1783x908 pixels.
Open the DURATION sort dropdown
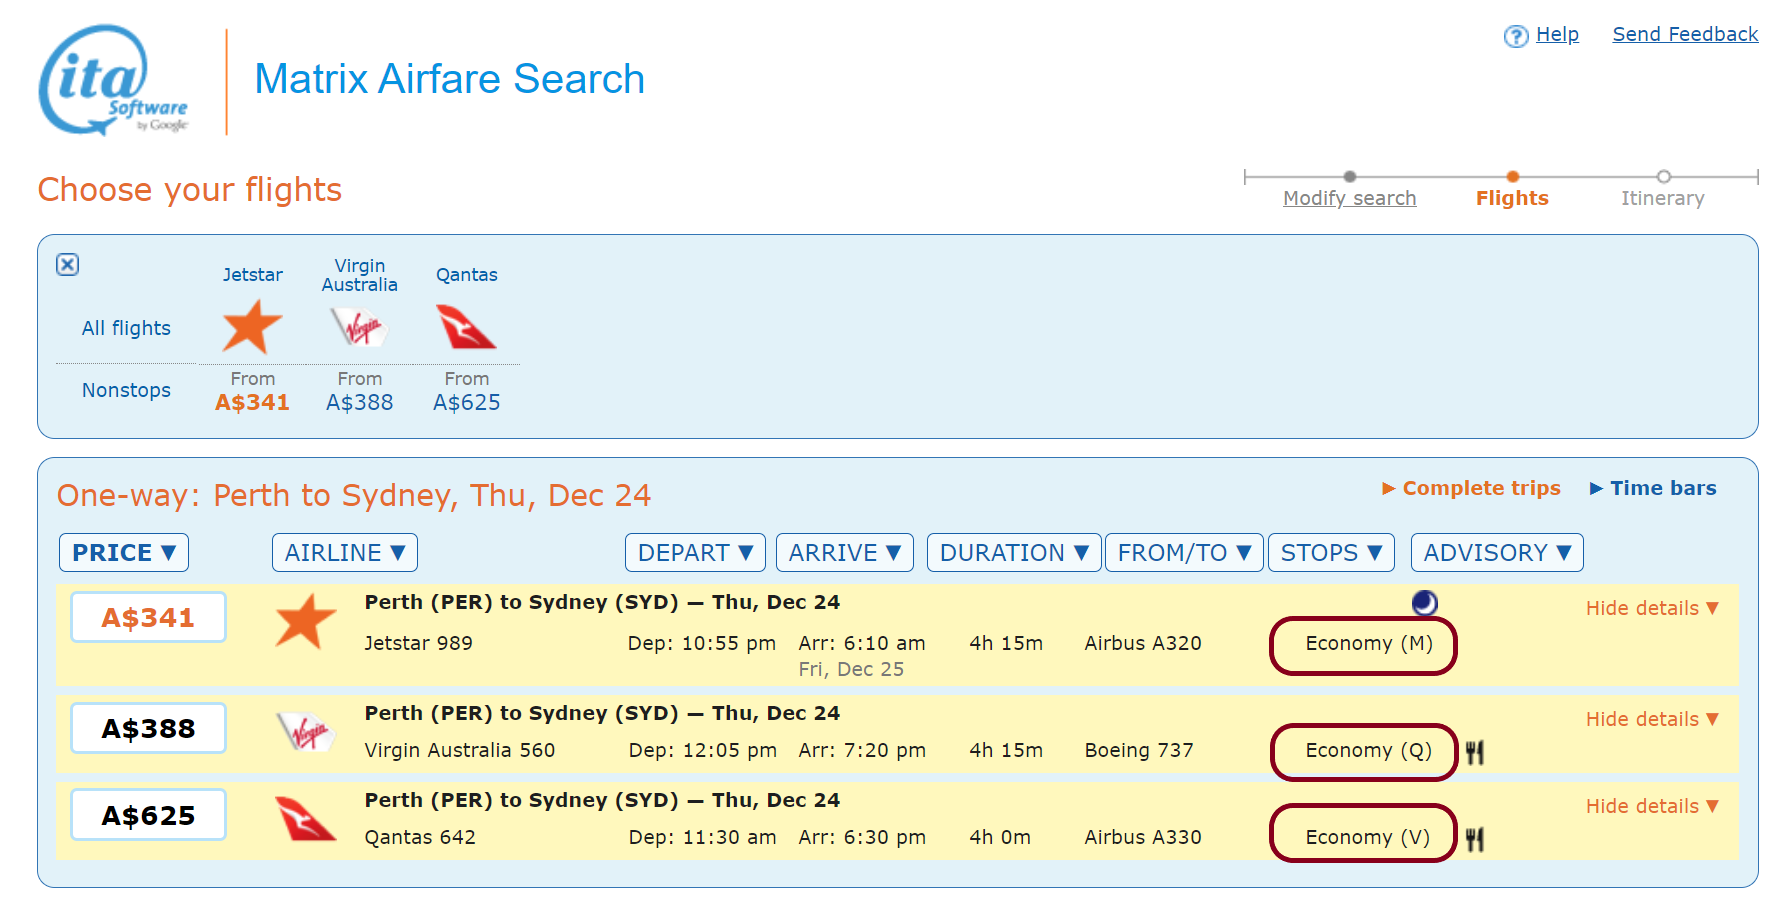[1013, 552]
